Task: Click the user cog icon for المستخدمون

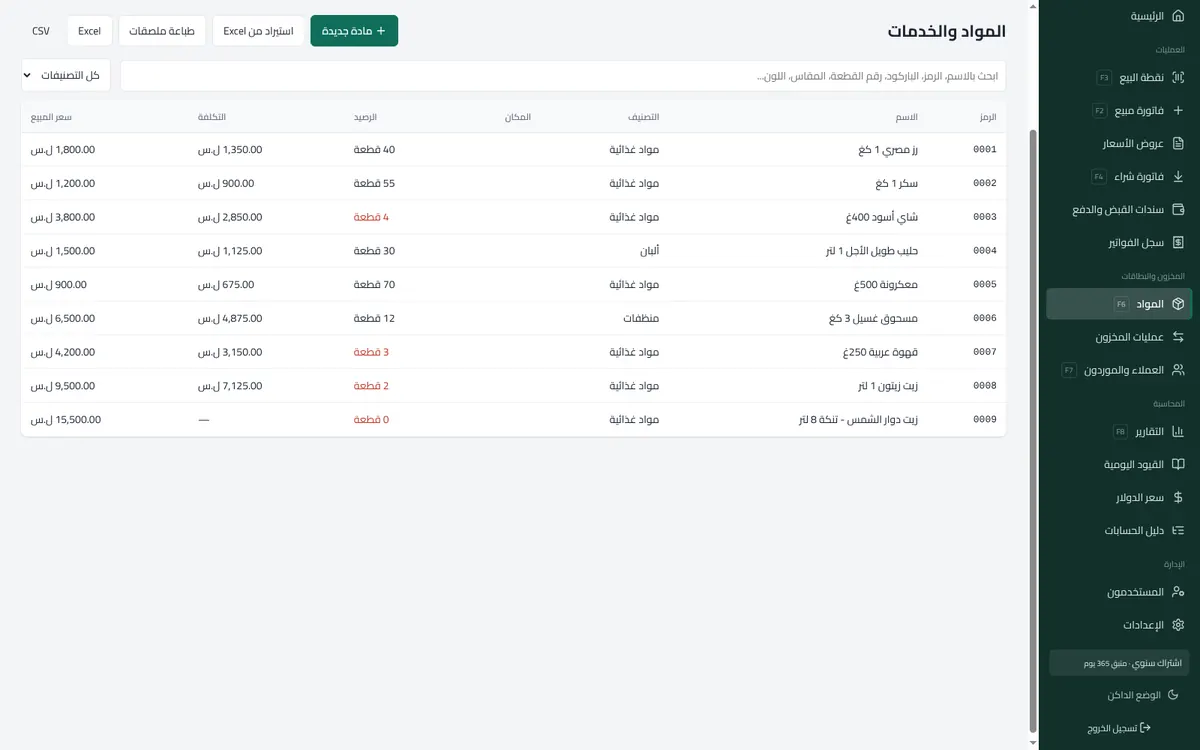Action: (x=1178, y=591)
